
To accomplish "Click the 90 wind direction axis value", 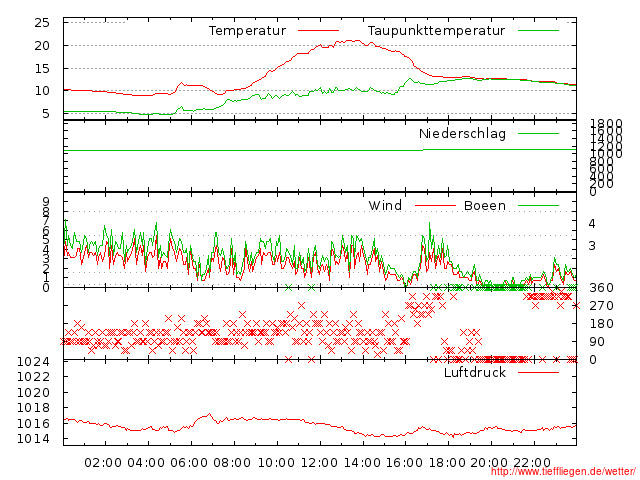I will (597, 342).
